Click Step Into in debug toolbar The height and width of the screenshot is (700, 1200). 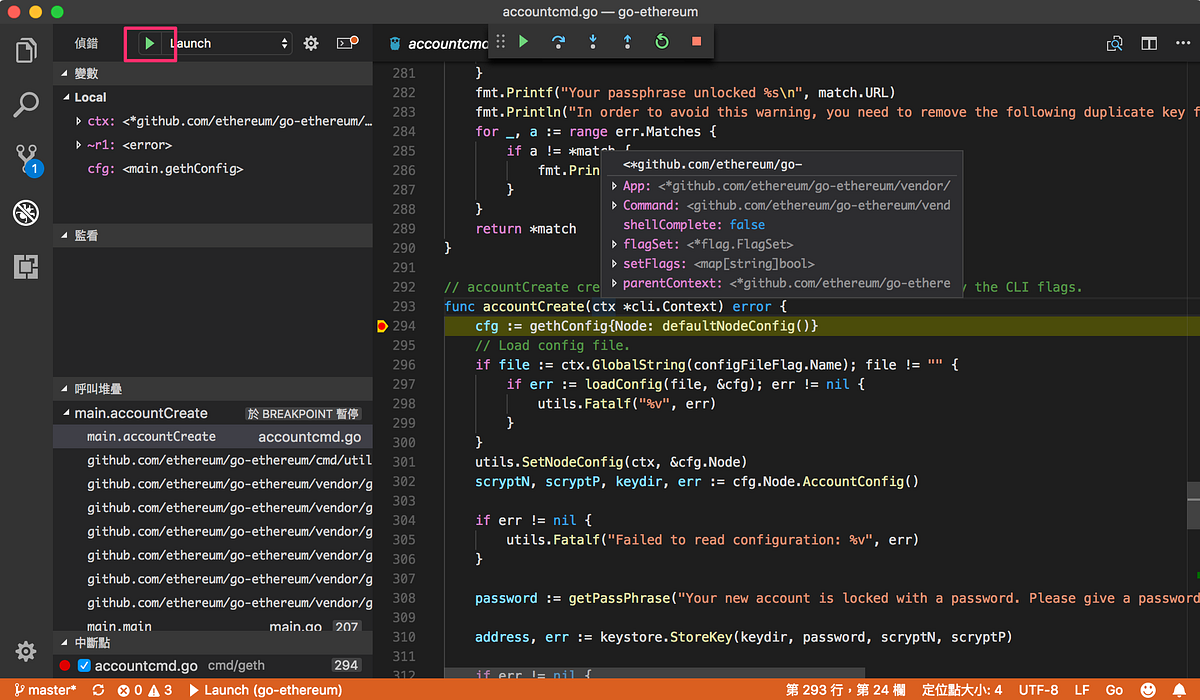593,42
